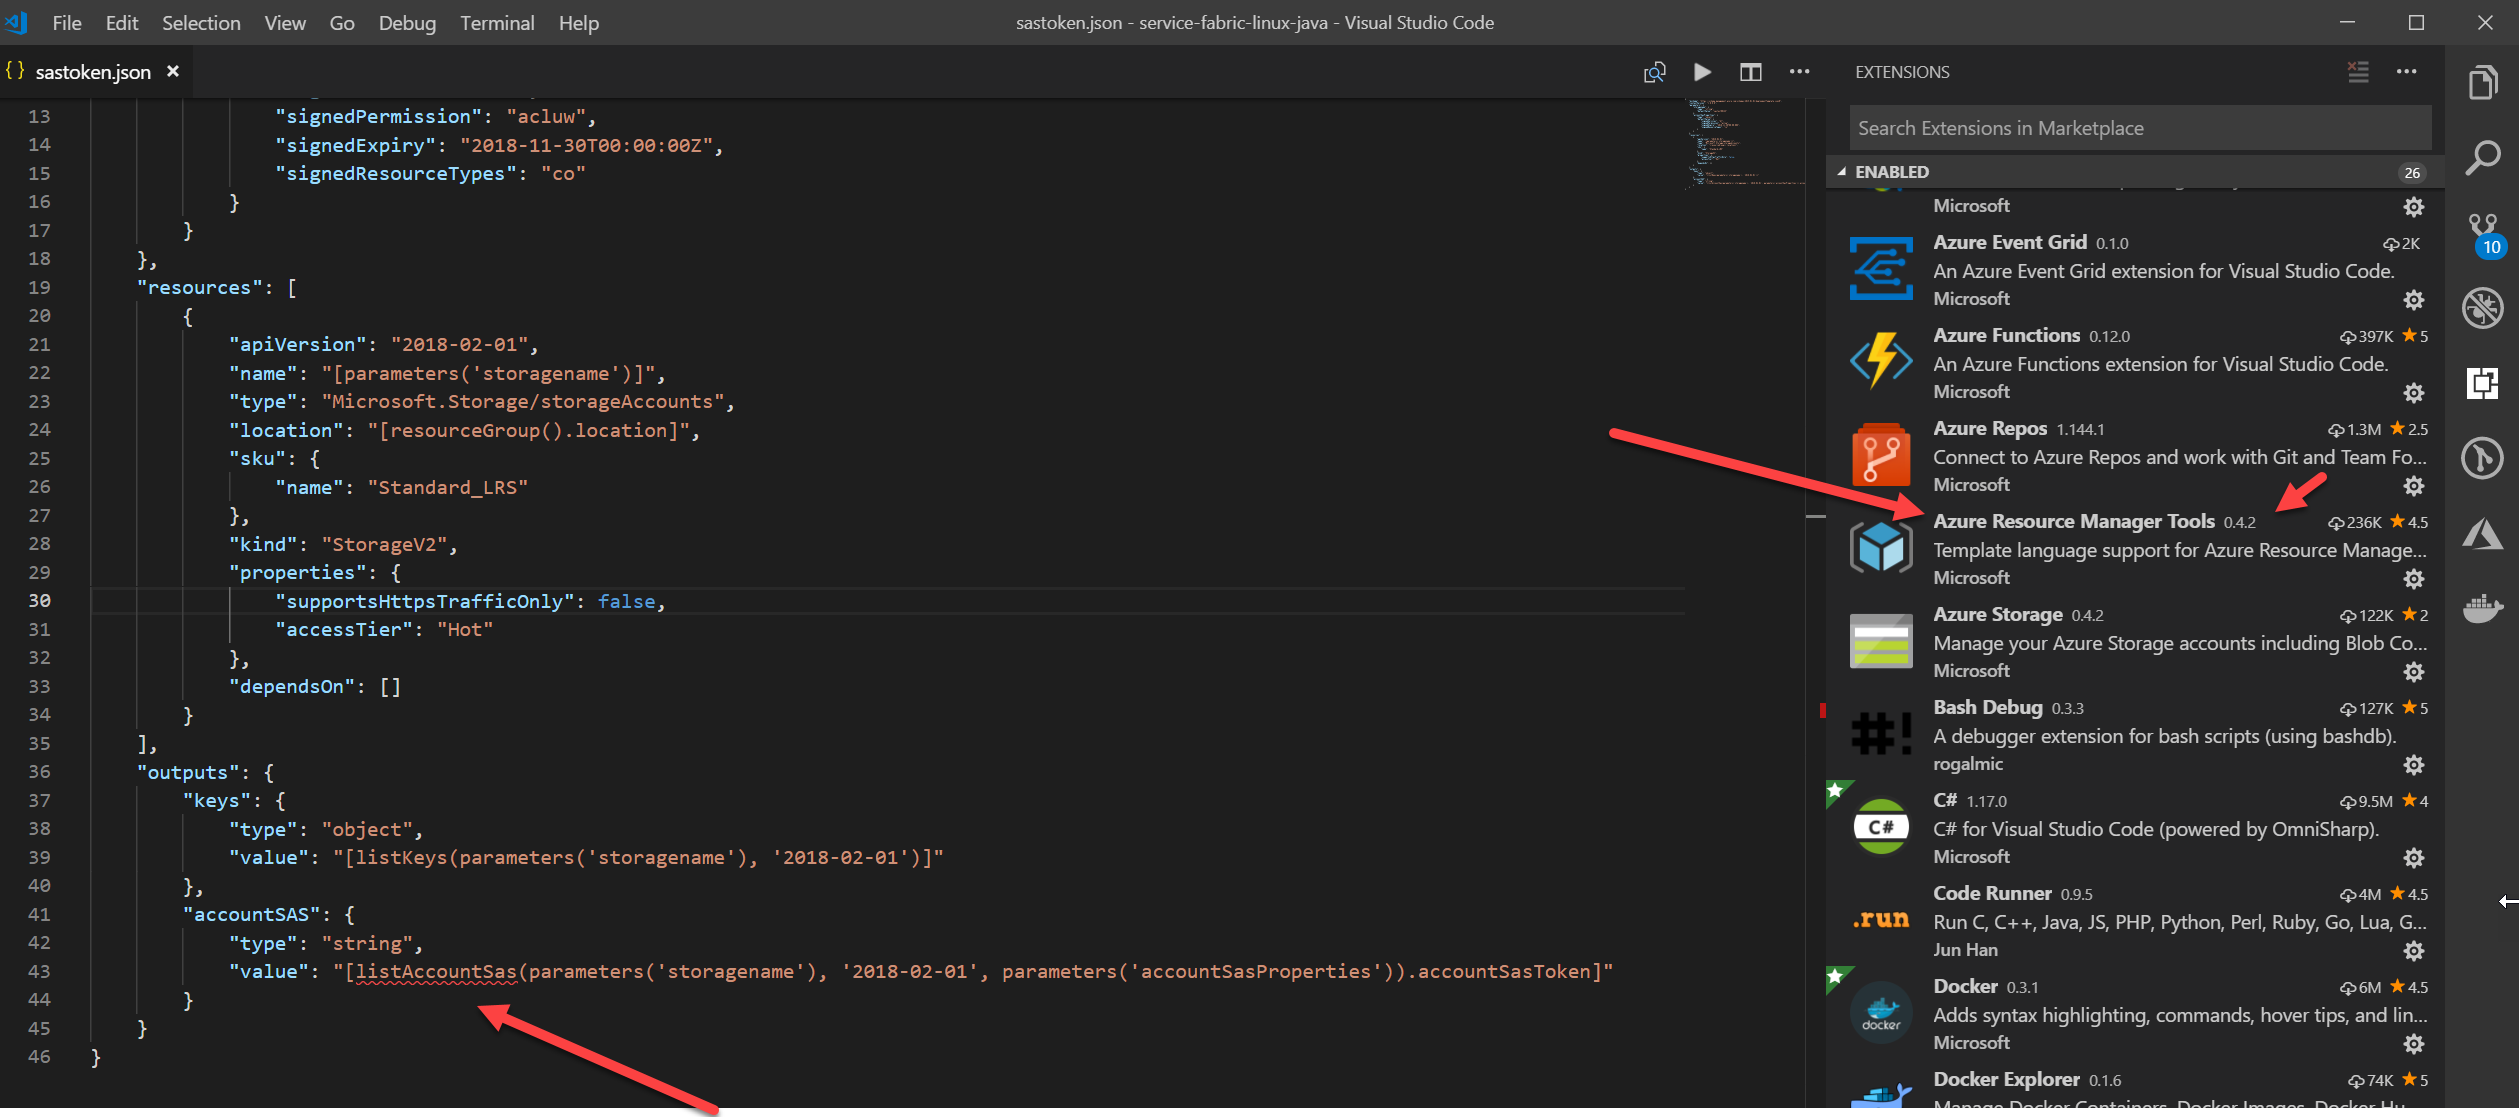Open settings gear for Code Runner extension
This screenshot has width=2519, height=1117.
tap(2414, 951)
